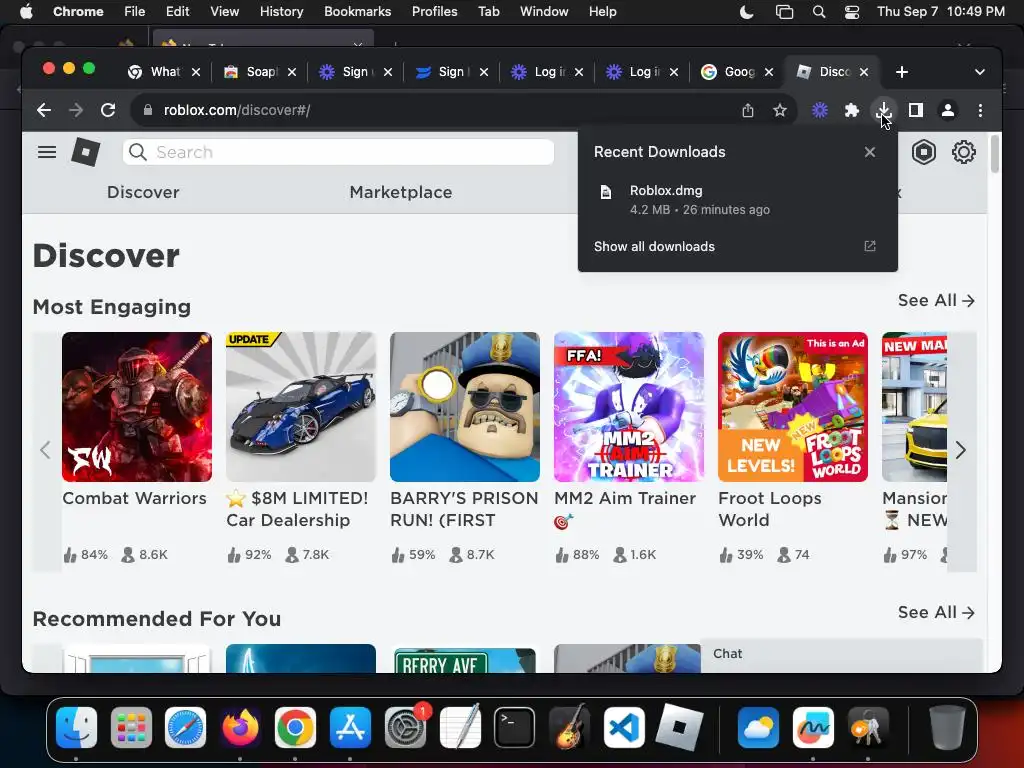Open downloads page via external-link icon
The width and height of the screenshot is (1024, 768).
(x=869, y=246)
